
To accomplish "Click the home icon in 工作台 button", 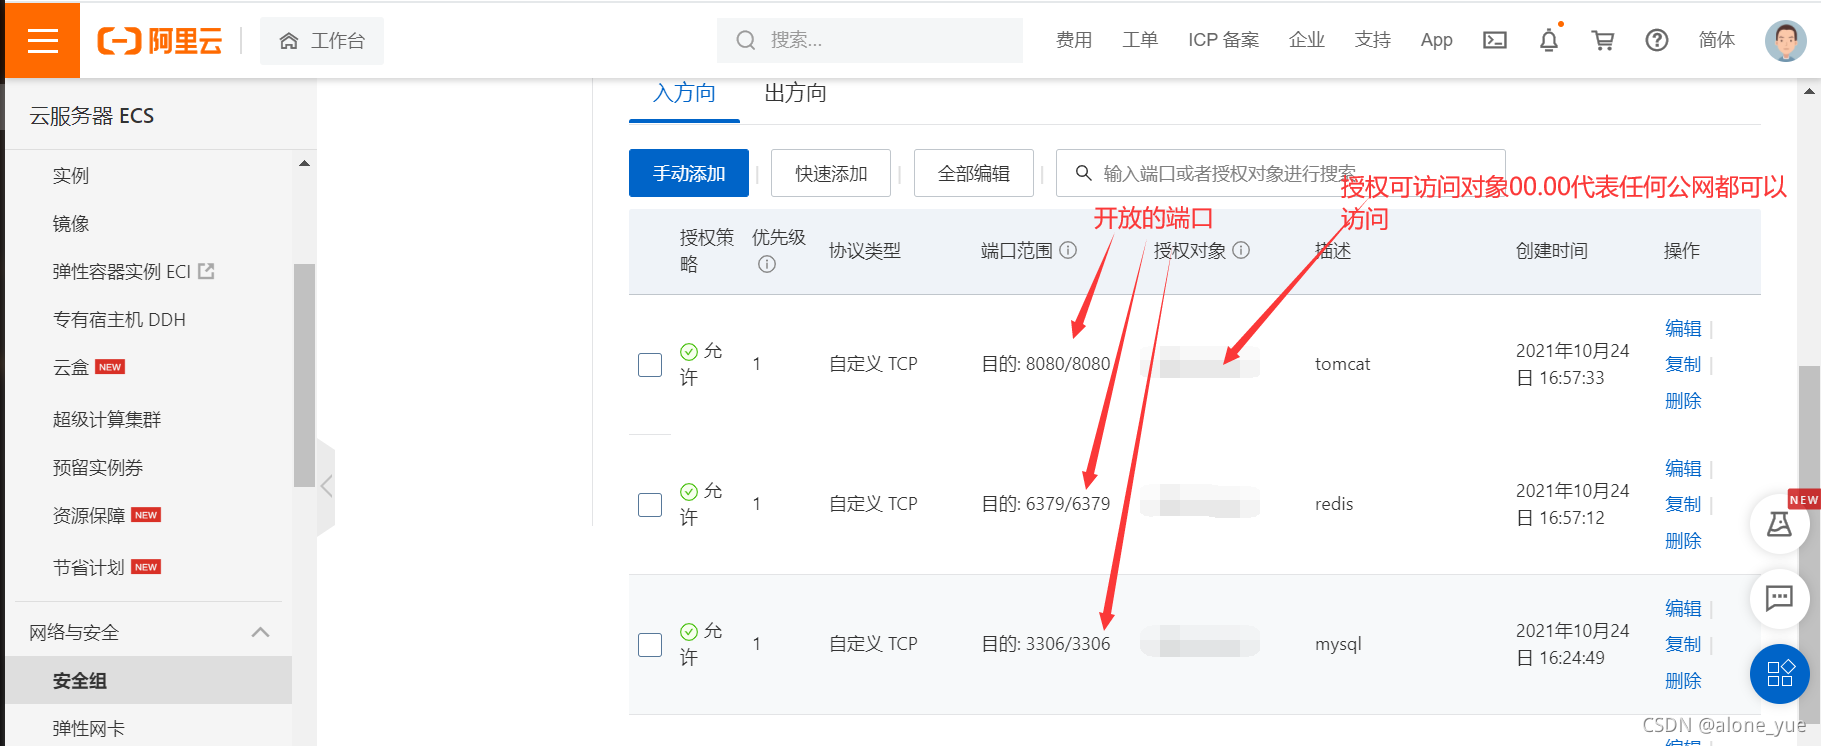I will click(289, 41).
